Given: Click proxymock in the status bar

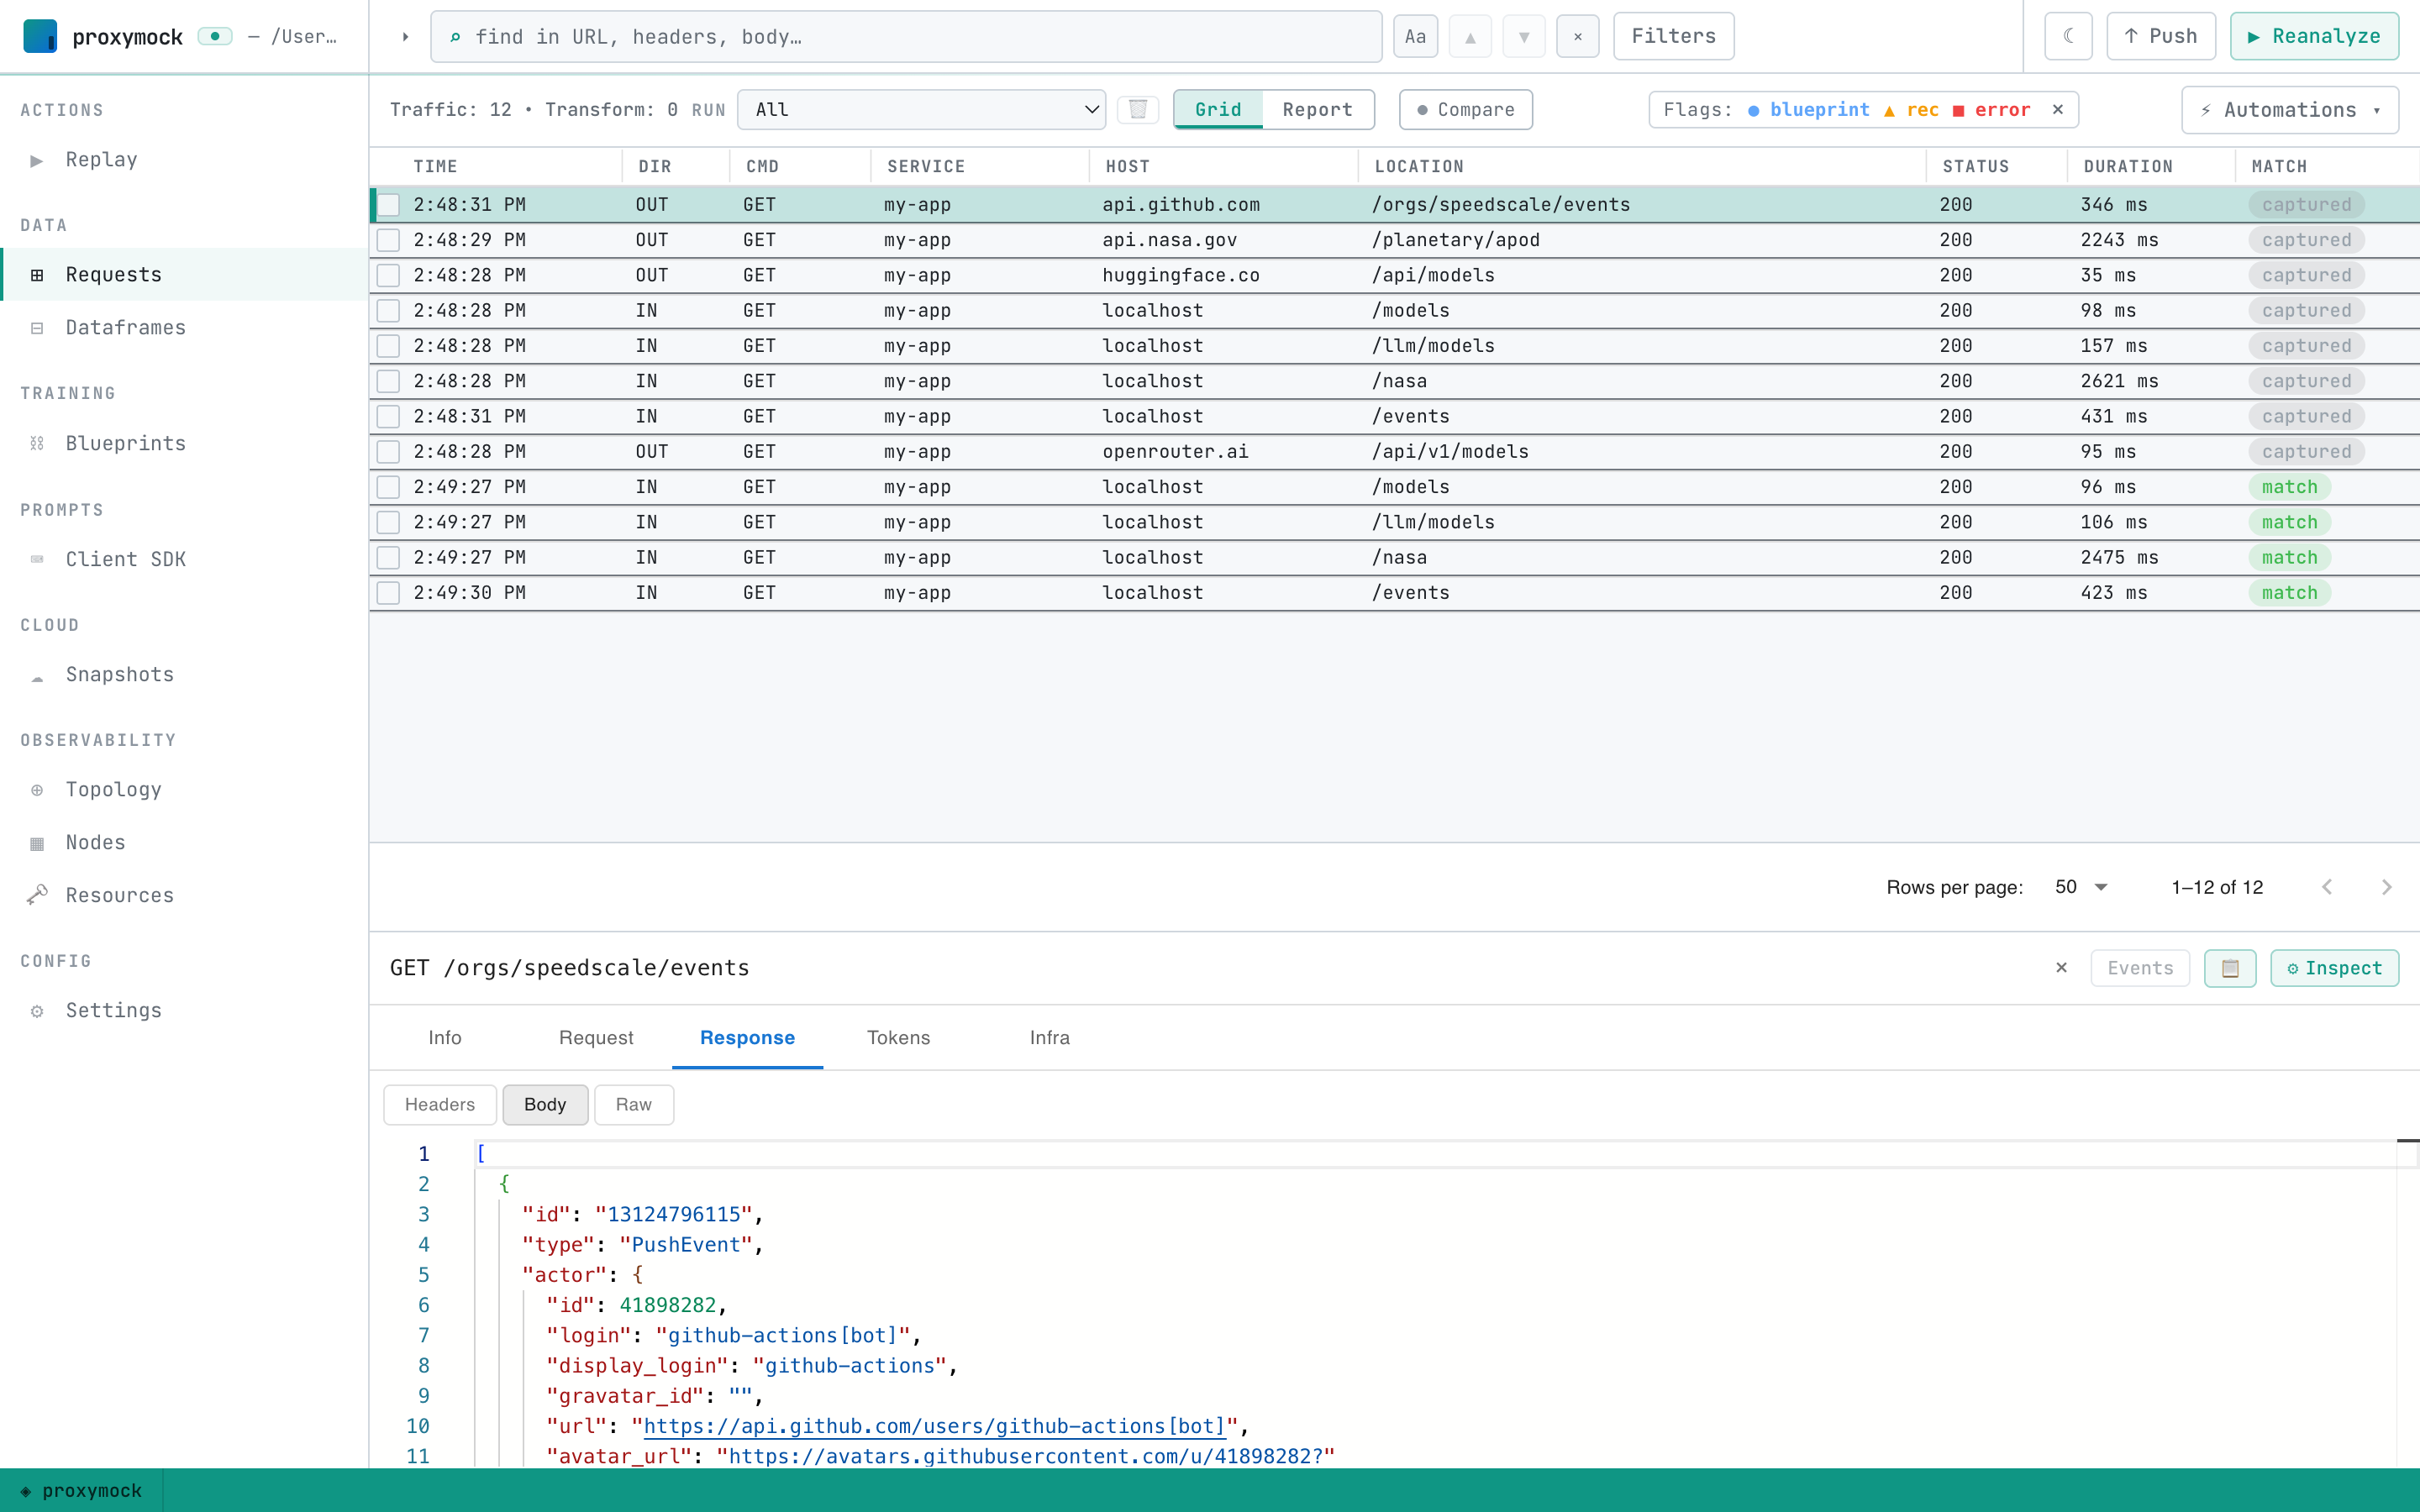Looking at the screenshot, I should pos(82,1490).
